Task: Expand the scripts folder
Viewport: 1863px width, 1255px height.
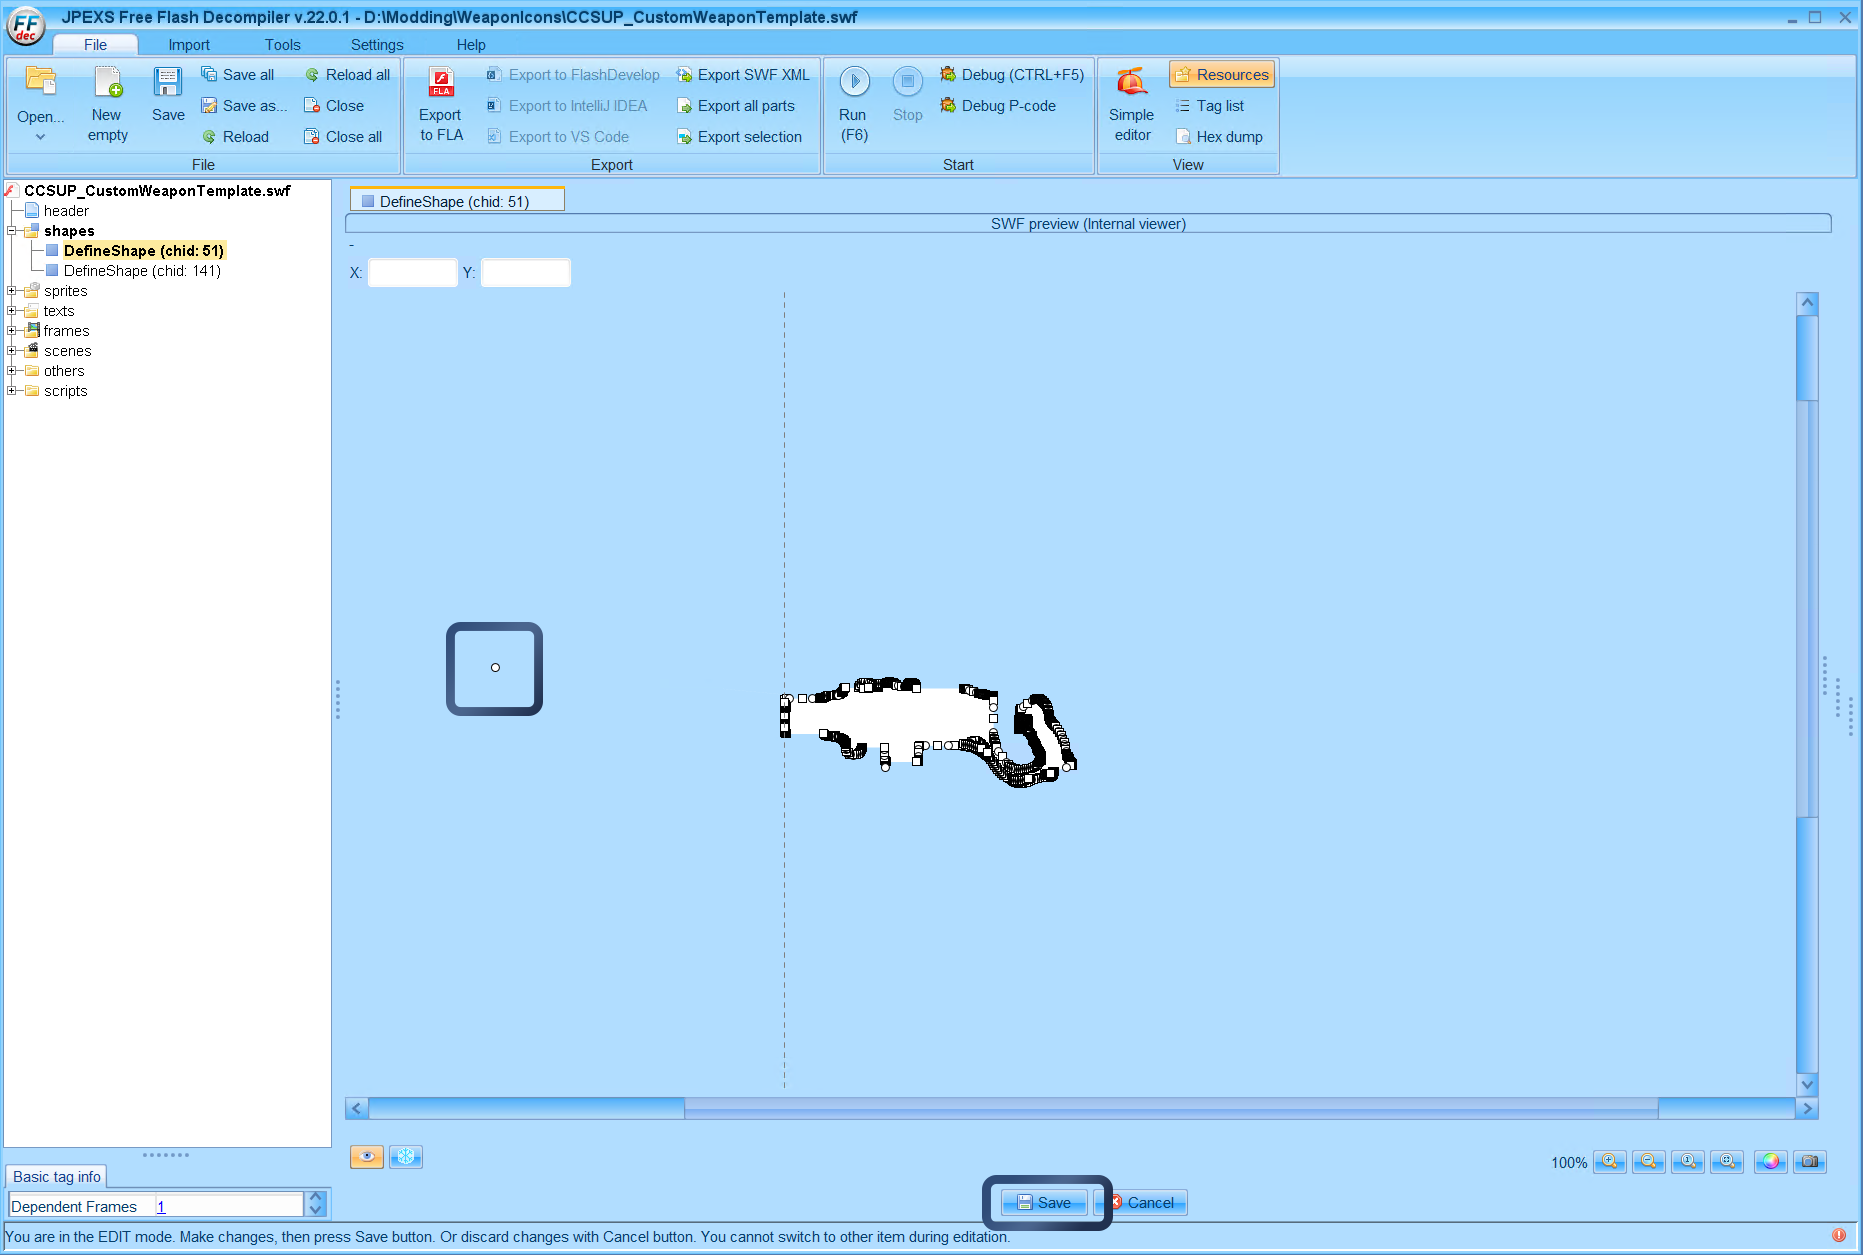Action: 11,391
